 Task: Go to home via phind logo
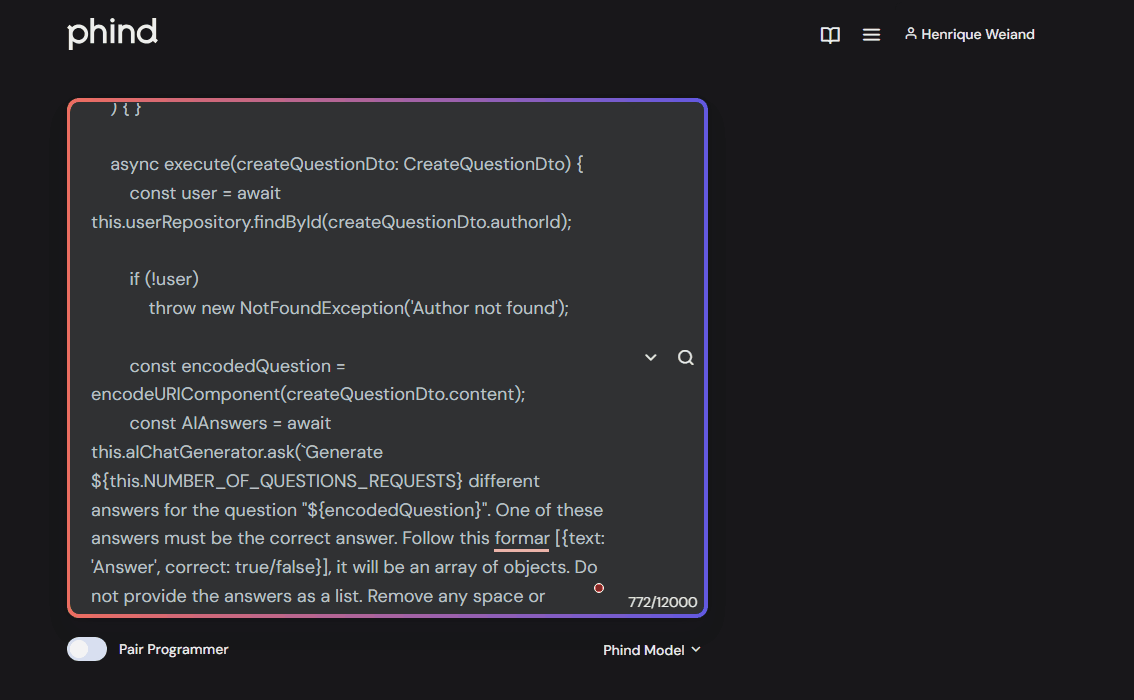112,33
